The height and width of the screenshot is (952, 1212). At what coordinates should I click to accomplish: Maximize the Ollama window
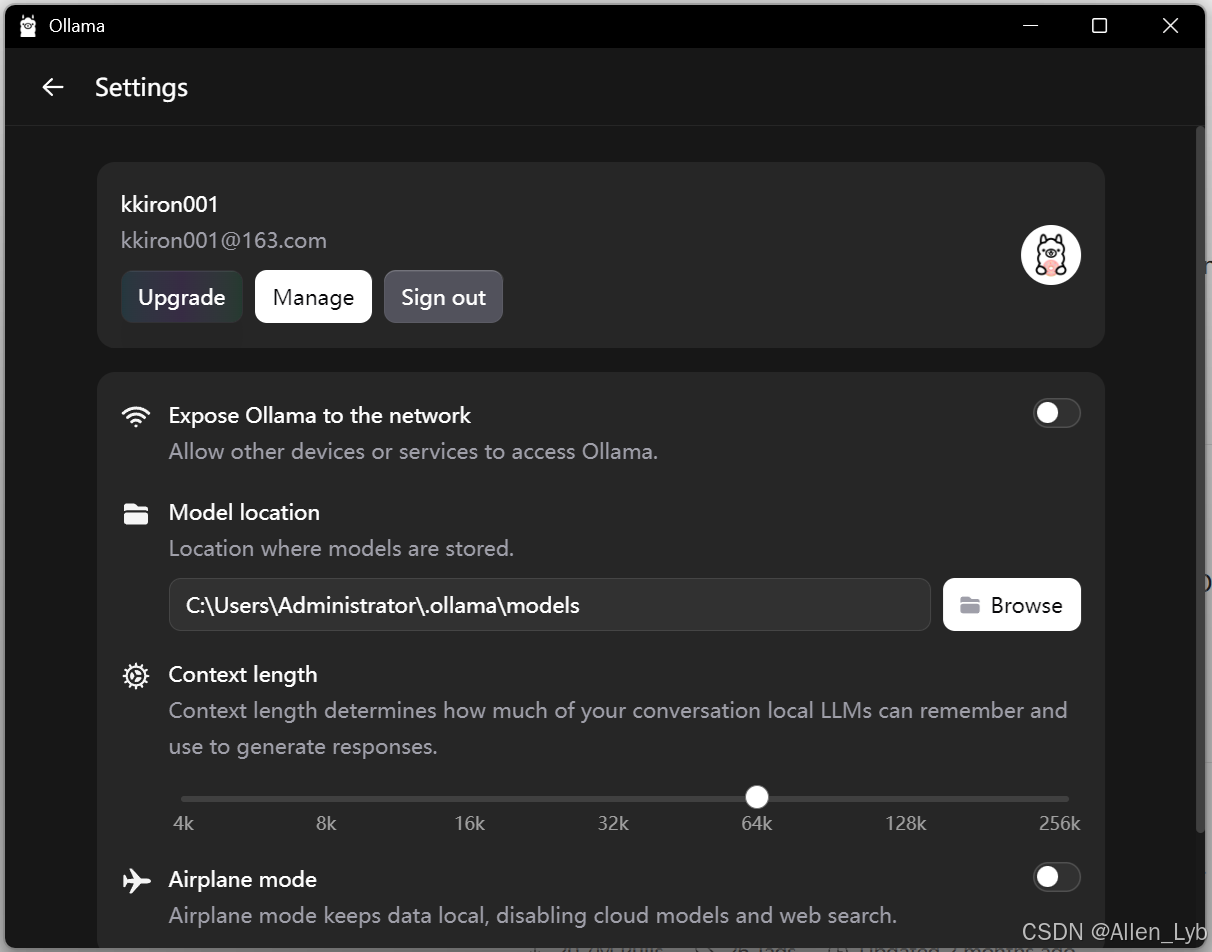[1099, 26]
